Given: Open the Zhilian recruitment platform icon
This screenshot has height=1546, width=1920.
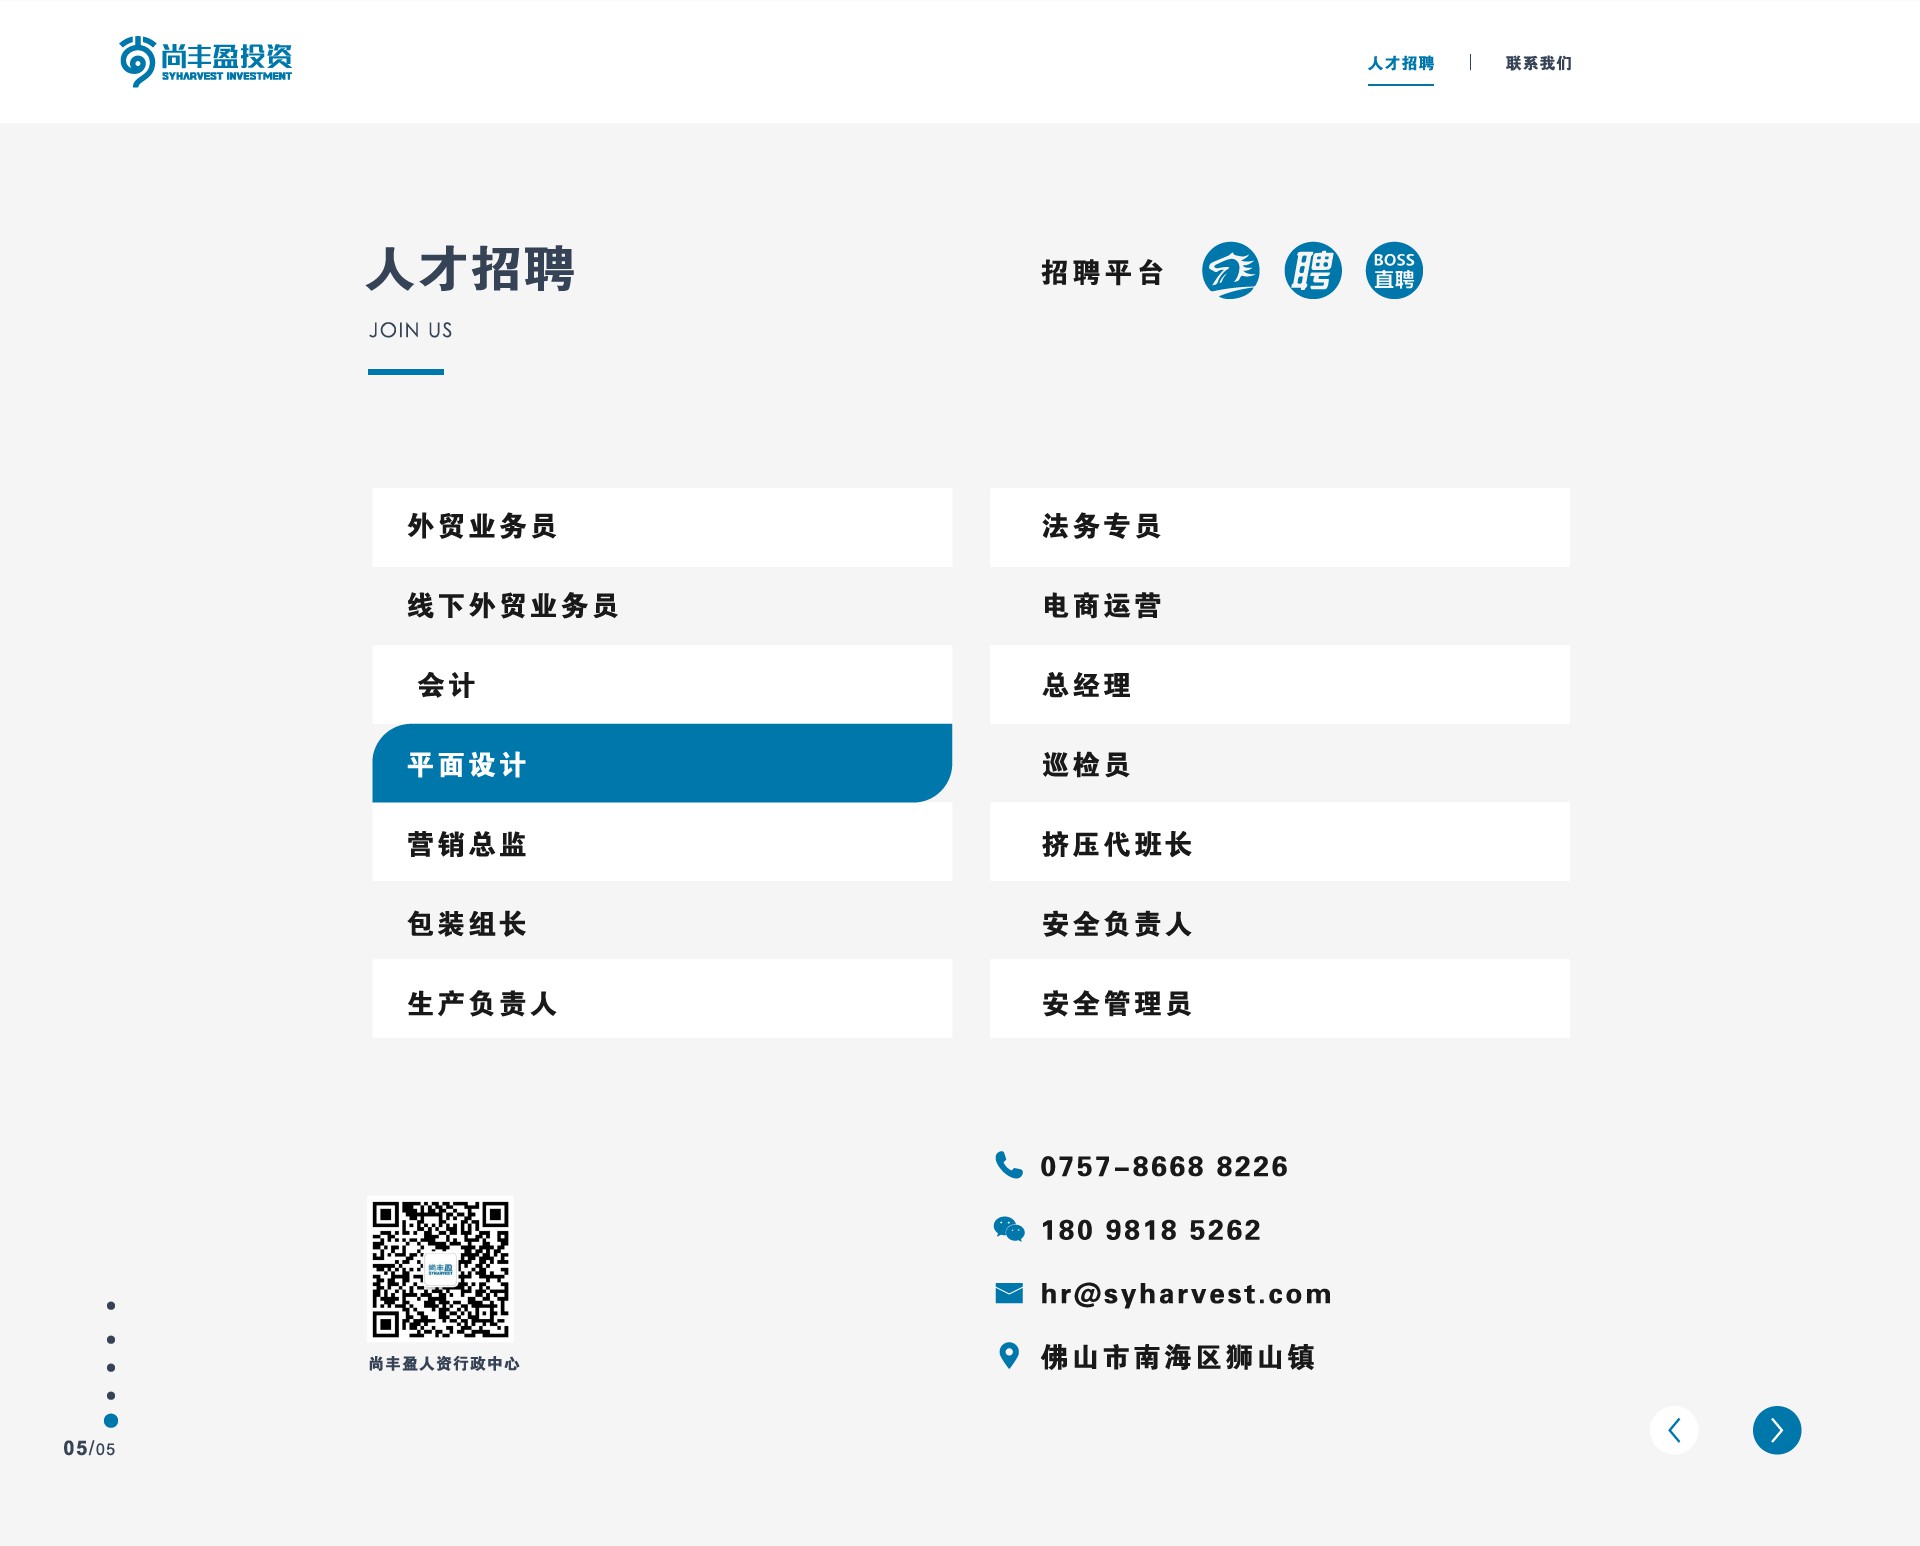Looking at the screenshot, I should pyautogui.click(x=1230, y=271).
